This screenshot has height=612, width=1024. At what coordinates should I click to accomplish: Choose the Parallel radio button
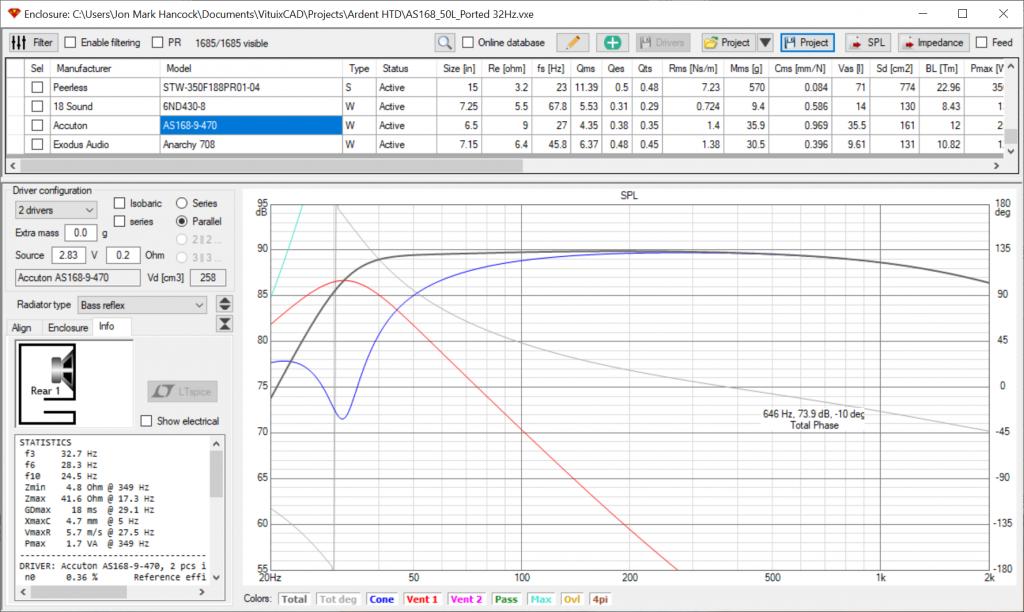point(182,221)
